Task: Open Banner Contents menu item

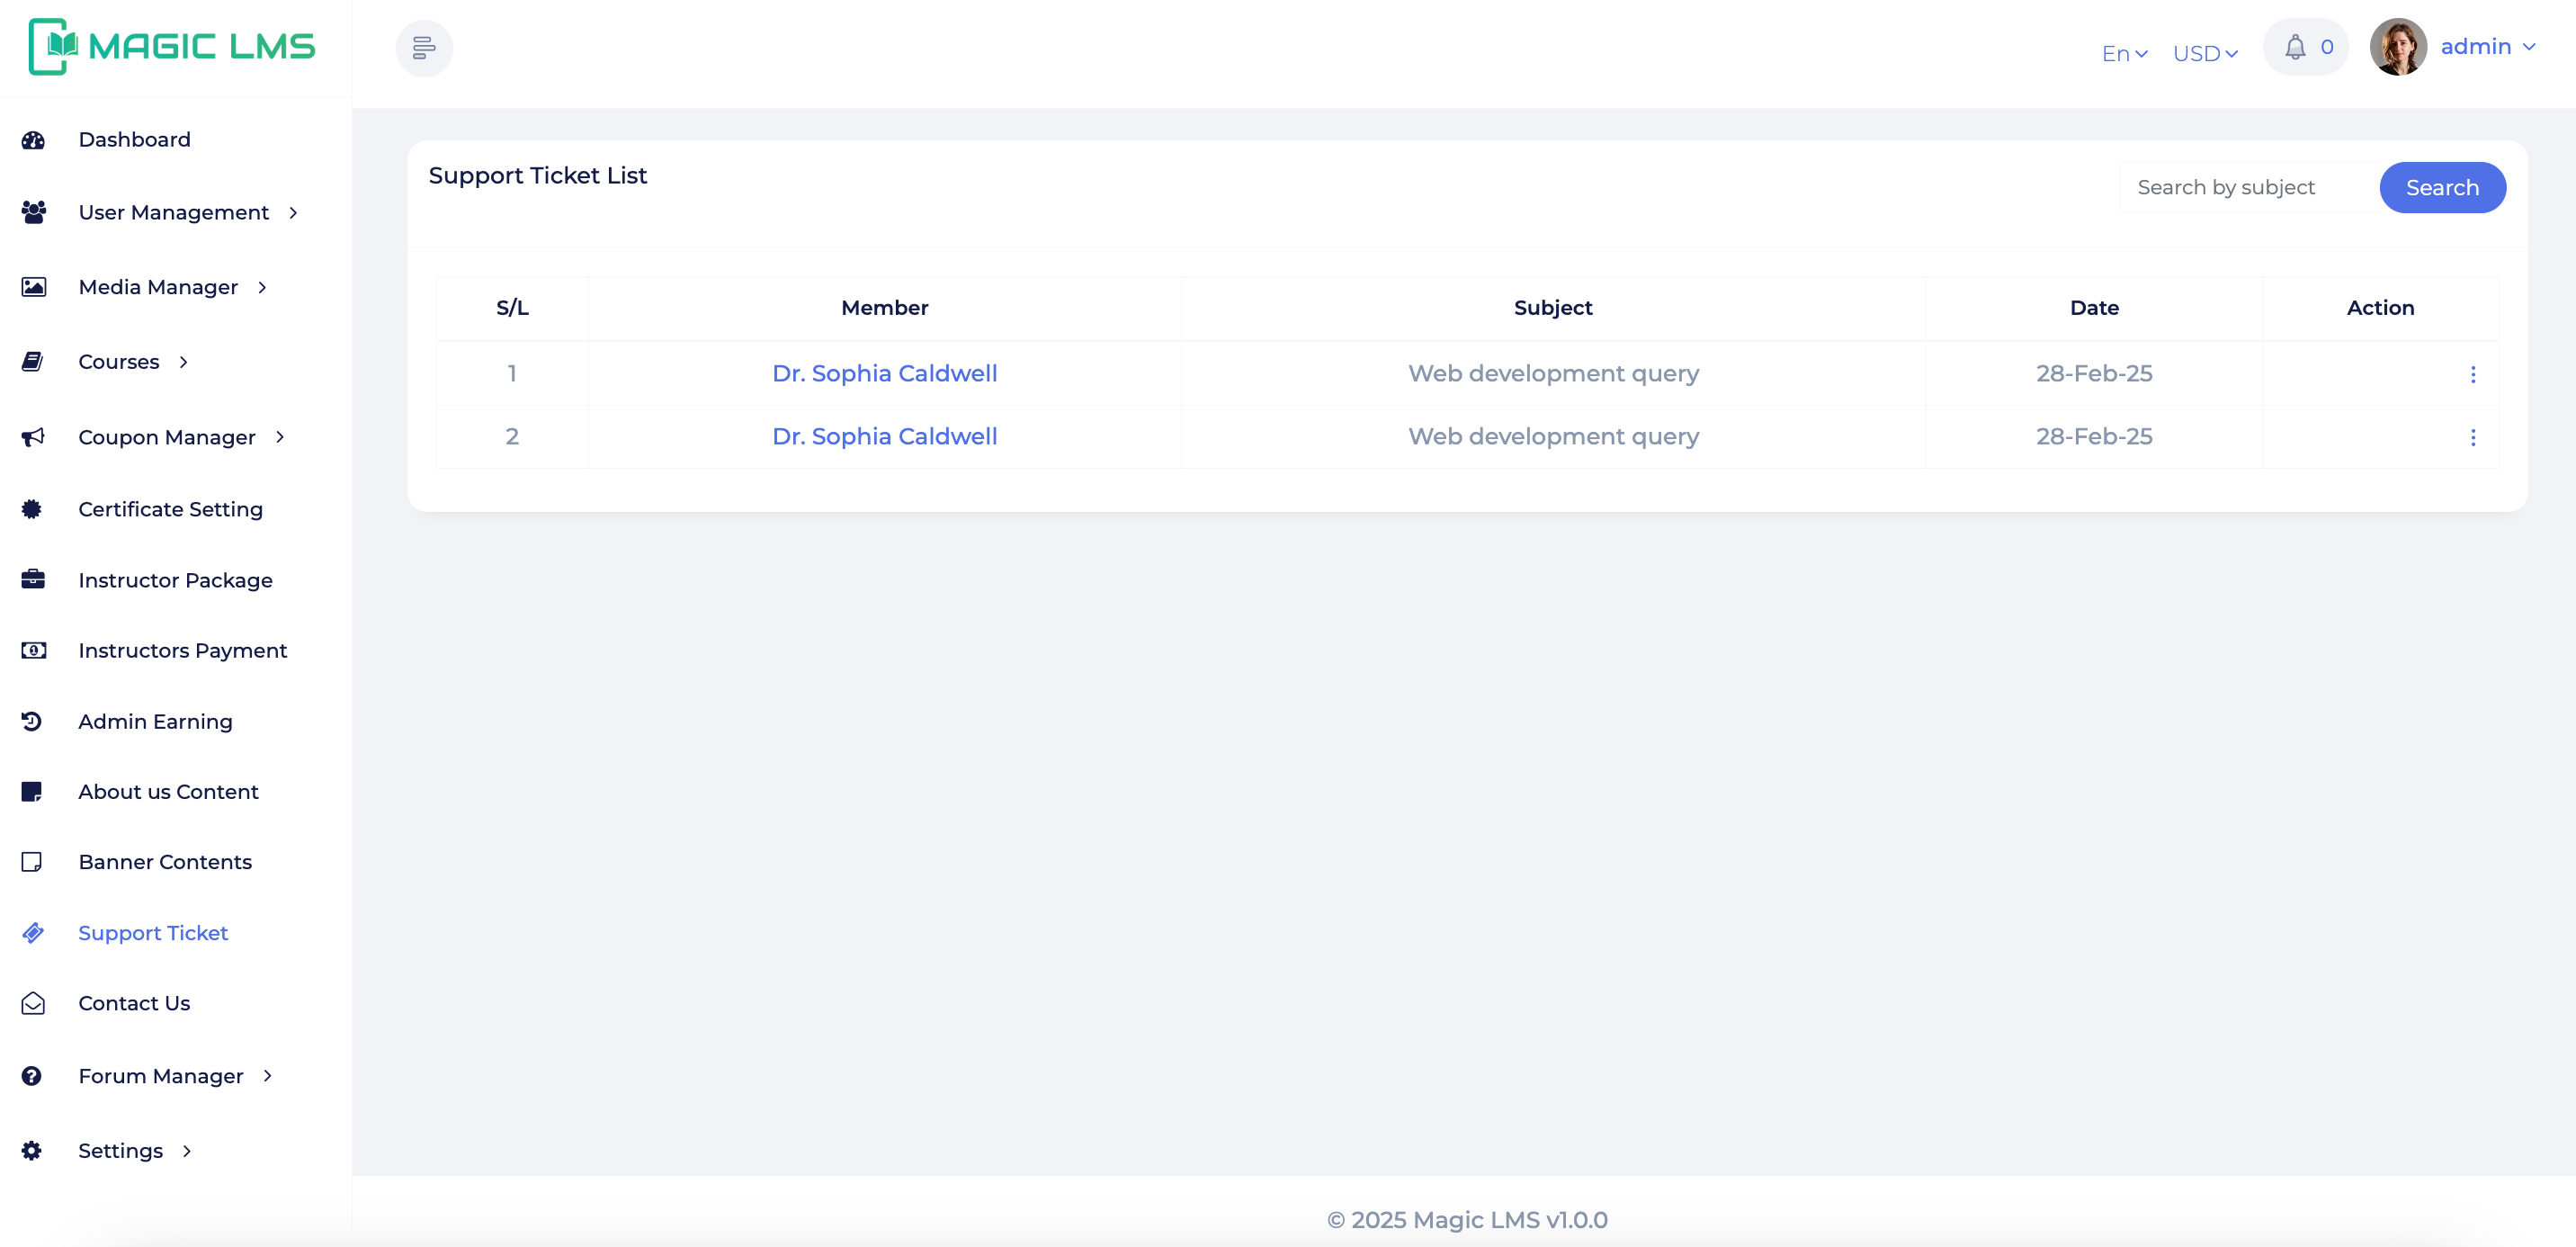Action: (x=165, y=862)
